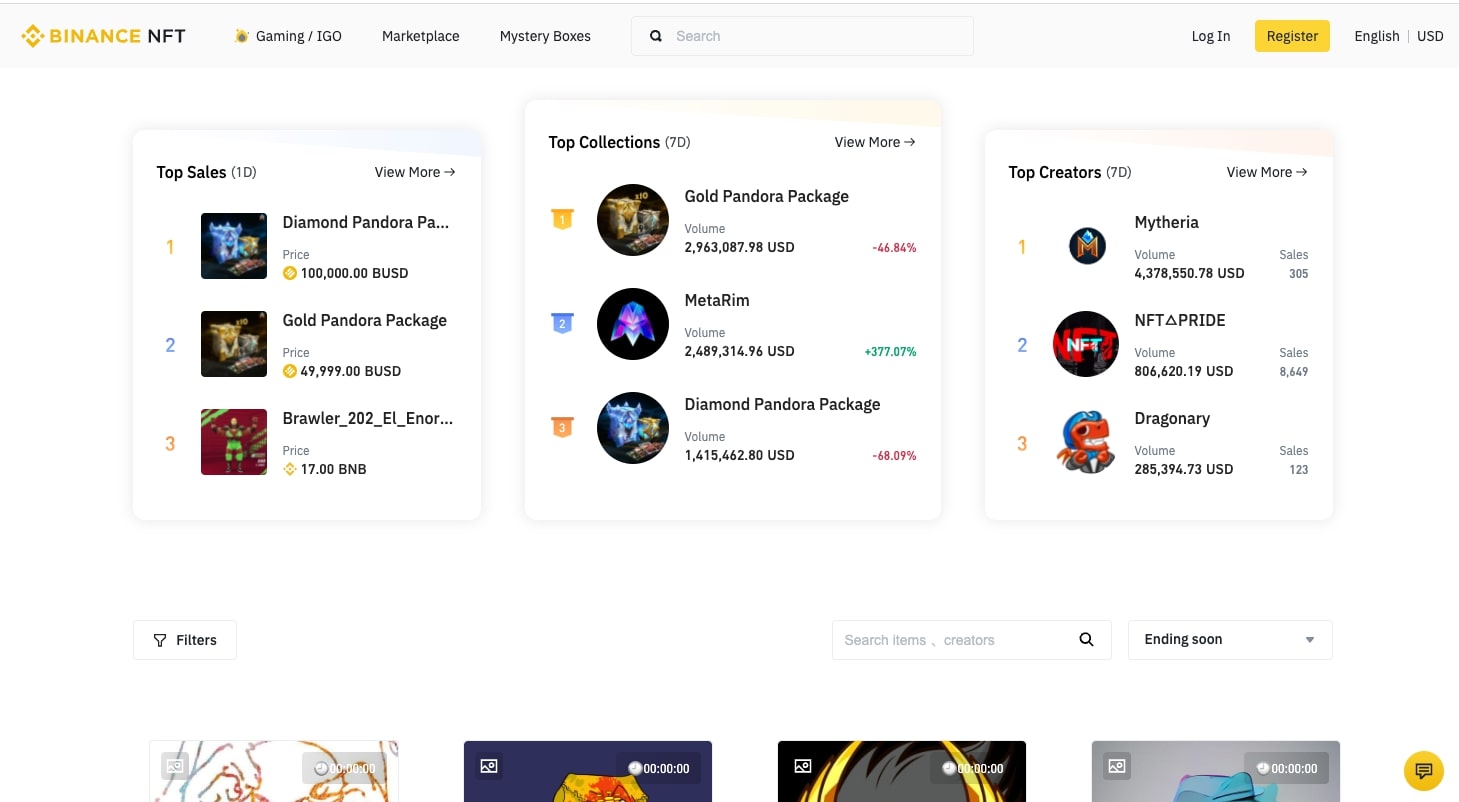Click the gold rank 1 badge

[x=562, y=219]
